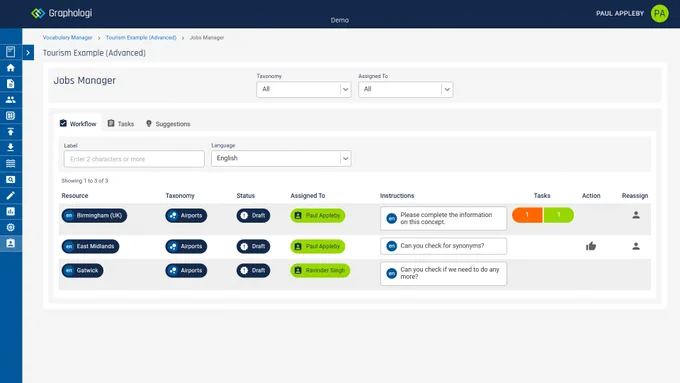This screenshot has width=680, height=383.
Task: Open the jobs badge sidebar icon
Action: point(10,243)
